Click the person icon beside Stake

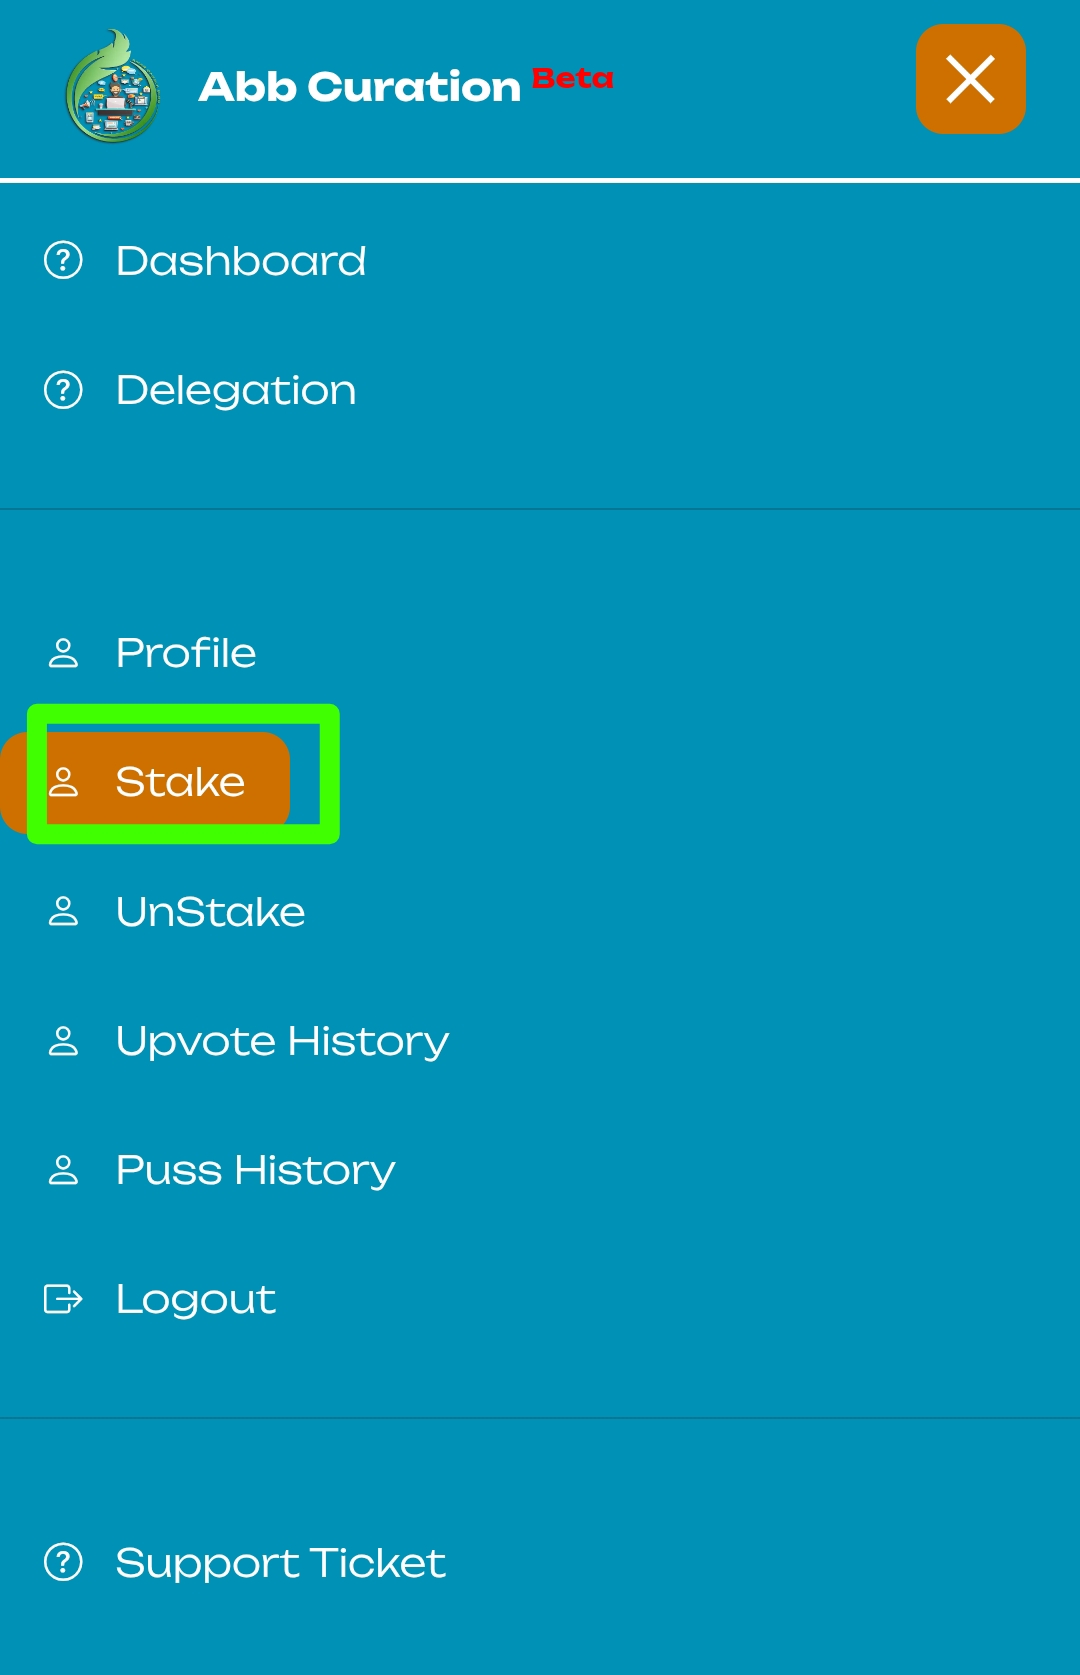63,782
